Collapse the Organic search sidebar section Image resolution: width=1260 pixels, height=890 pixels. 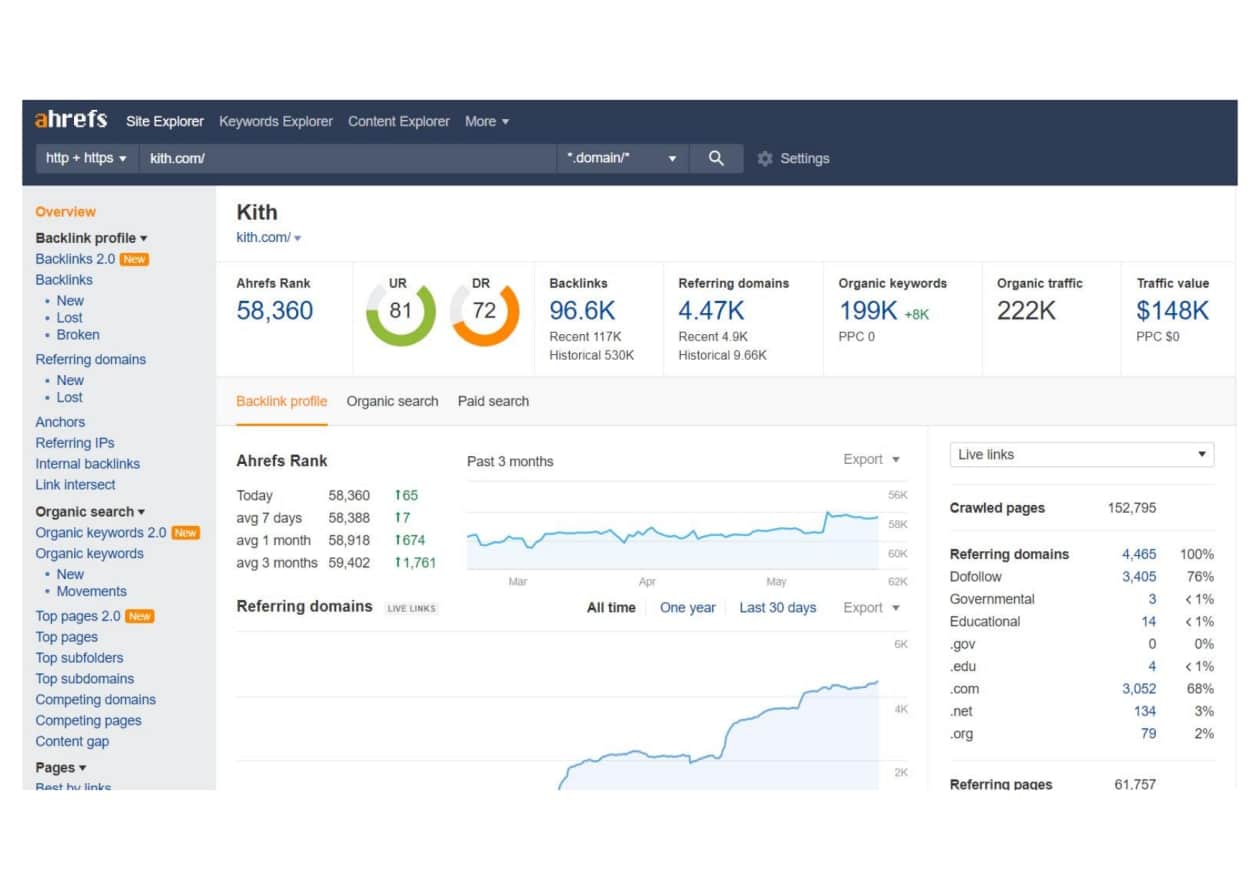click(x=90, y=511)
